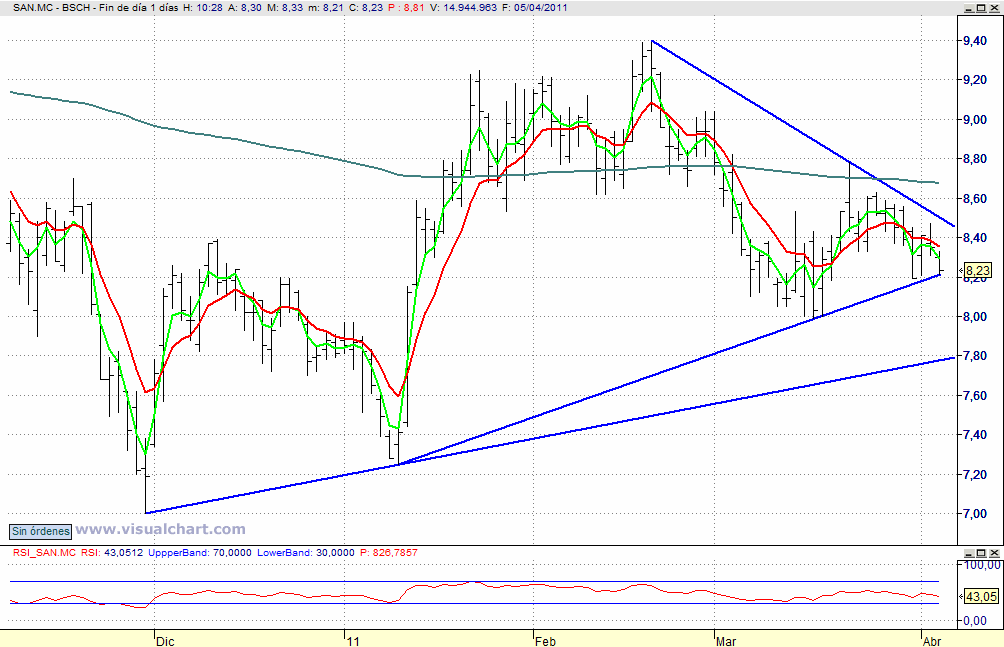Close the RSI indicator pane

(x=994, y=553)
